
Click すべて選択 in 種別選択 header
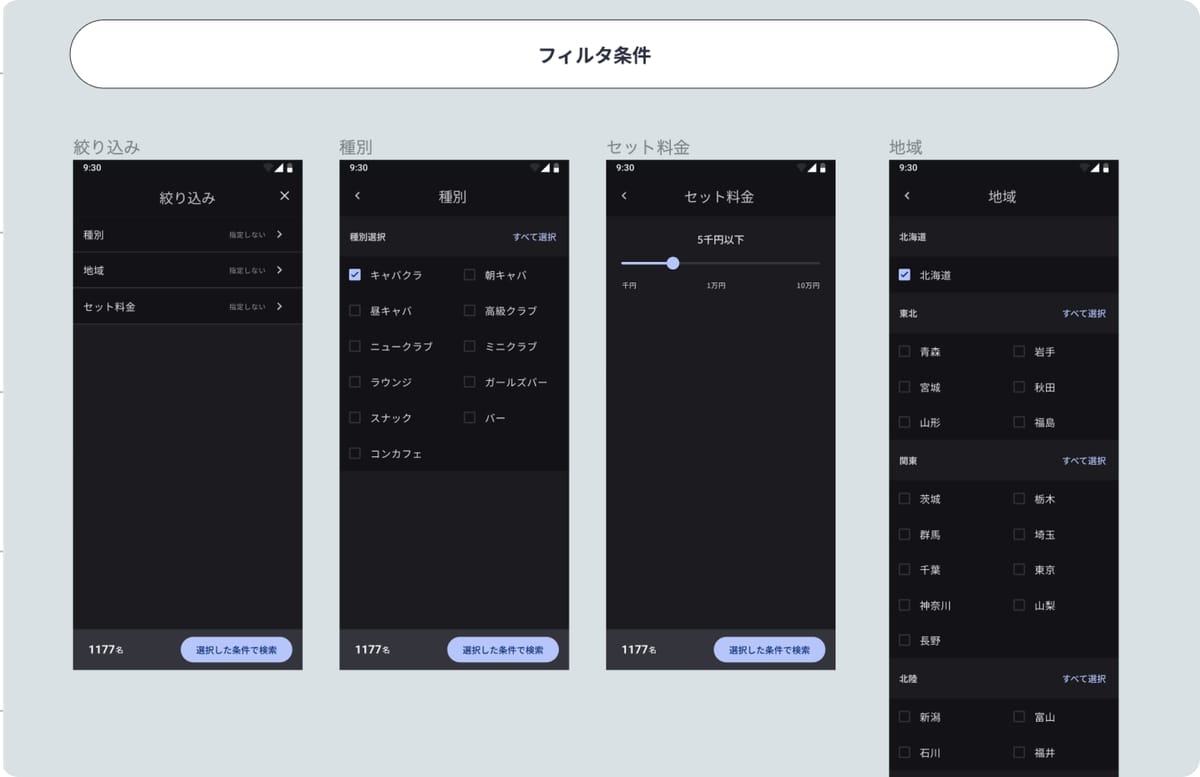click(x=535, y=238)
